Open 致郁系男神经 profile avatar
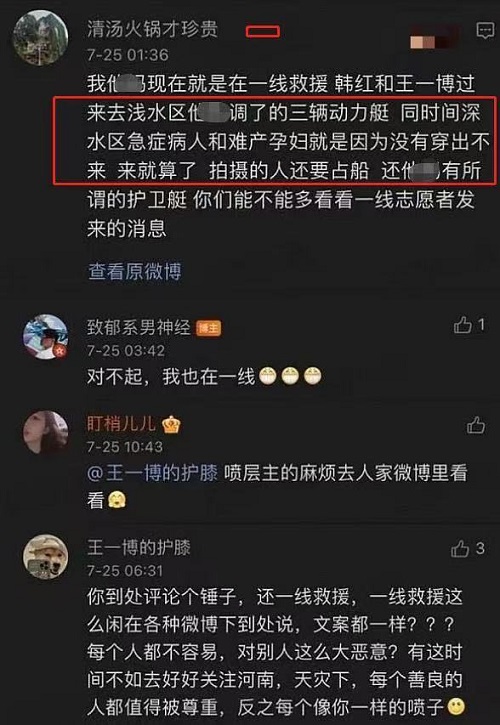Viewport: 500px width, 725px height. point(45,337)
